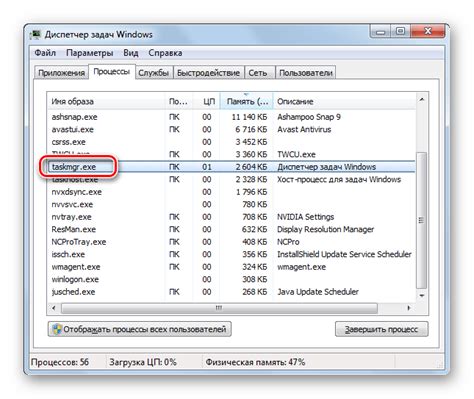Click the Диспетчер задач Windows description cell
Image resolution: width=474 pixels, height=399 pixels.
[x=327, y=167]
